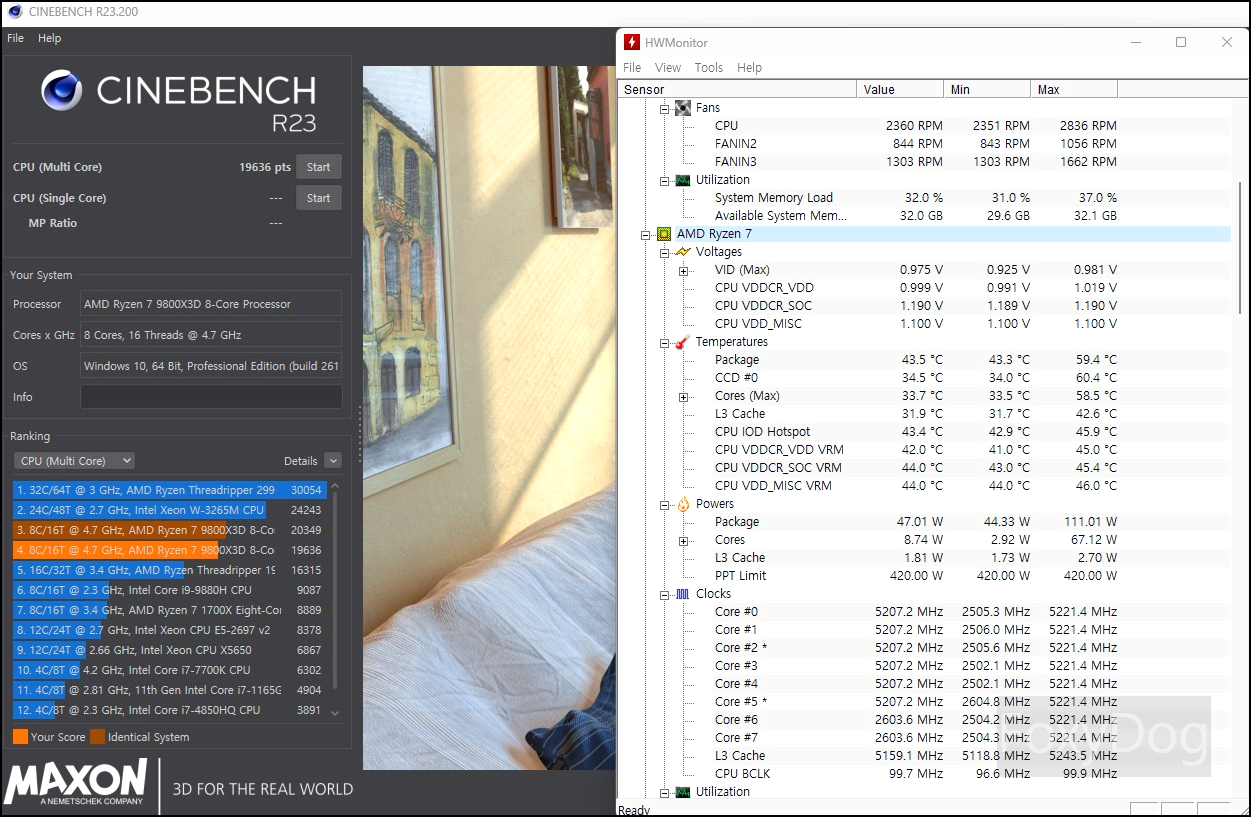Click the Your Score orange legend swatch
The width and height of the screenshot is (1251, 817).
pyautogui.click(x=20, y=737)
